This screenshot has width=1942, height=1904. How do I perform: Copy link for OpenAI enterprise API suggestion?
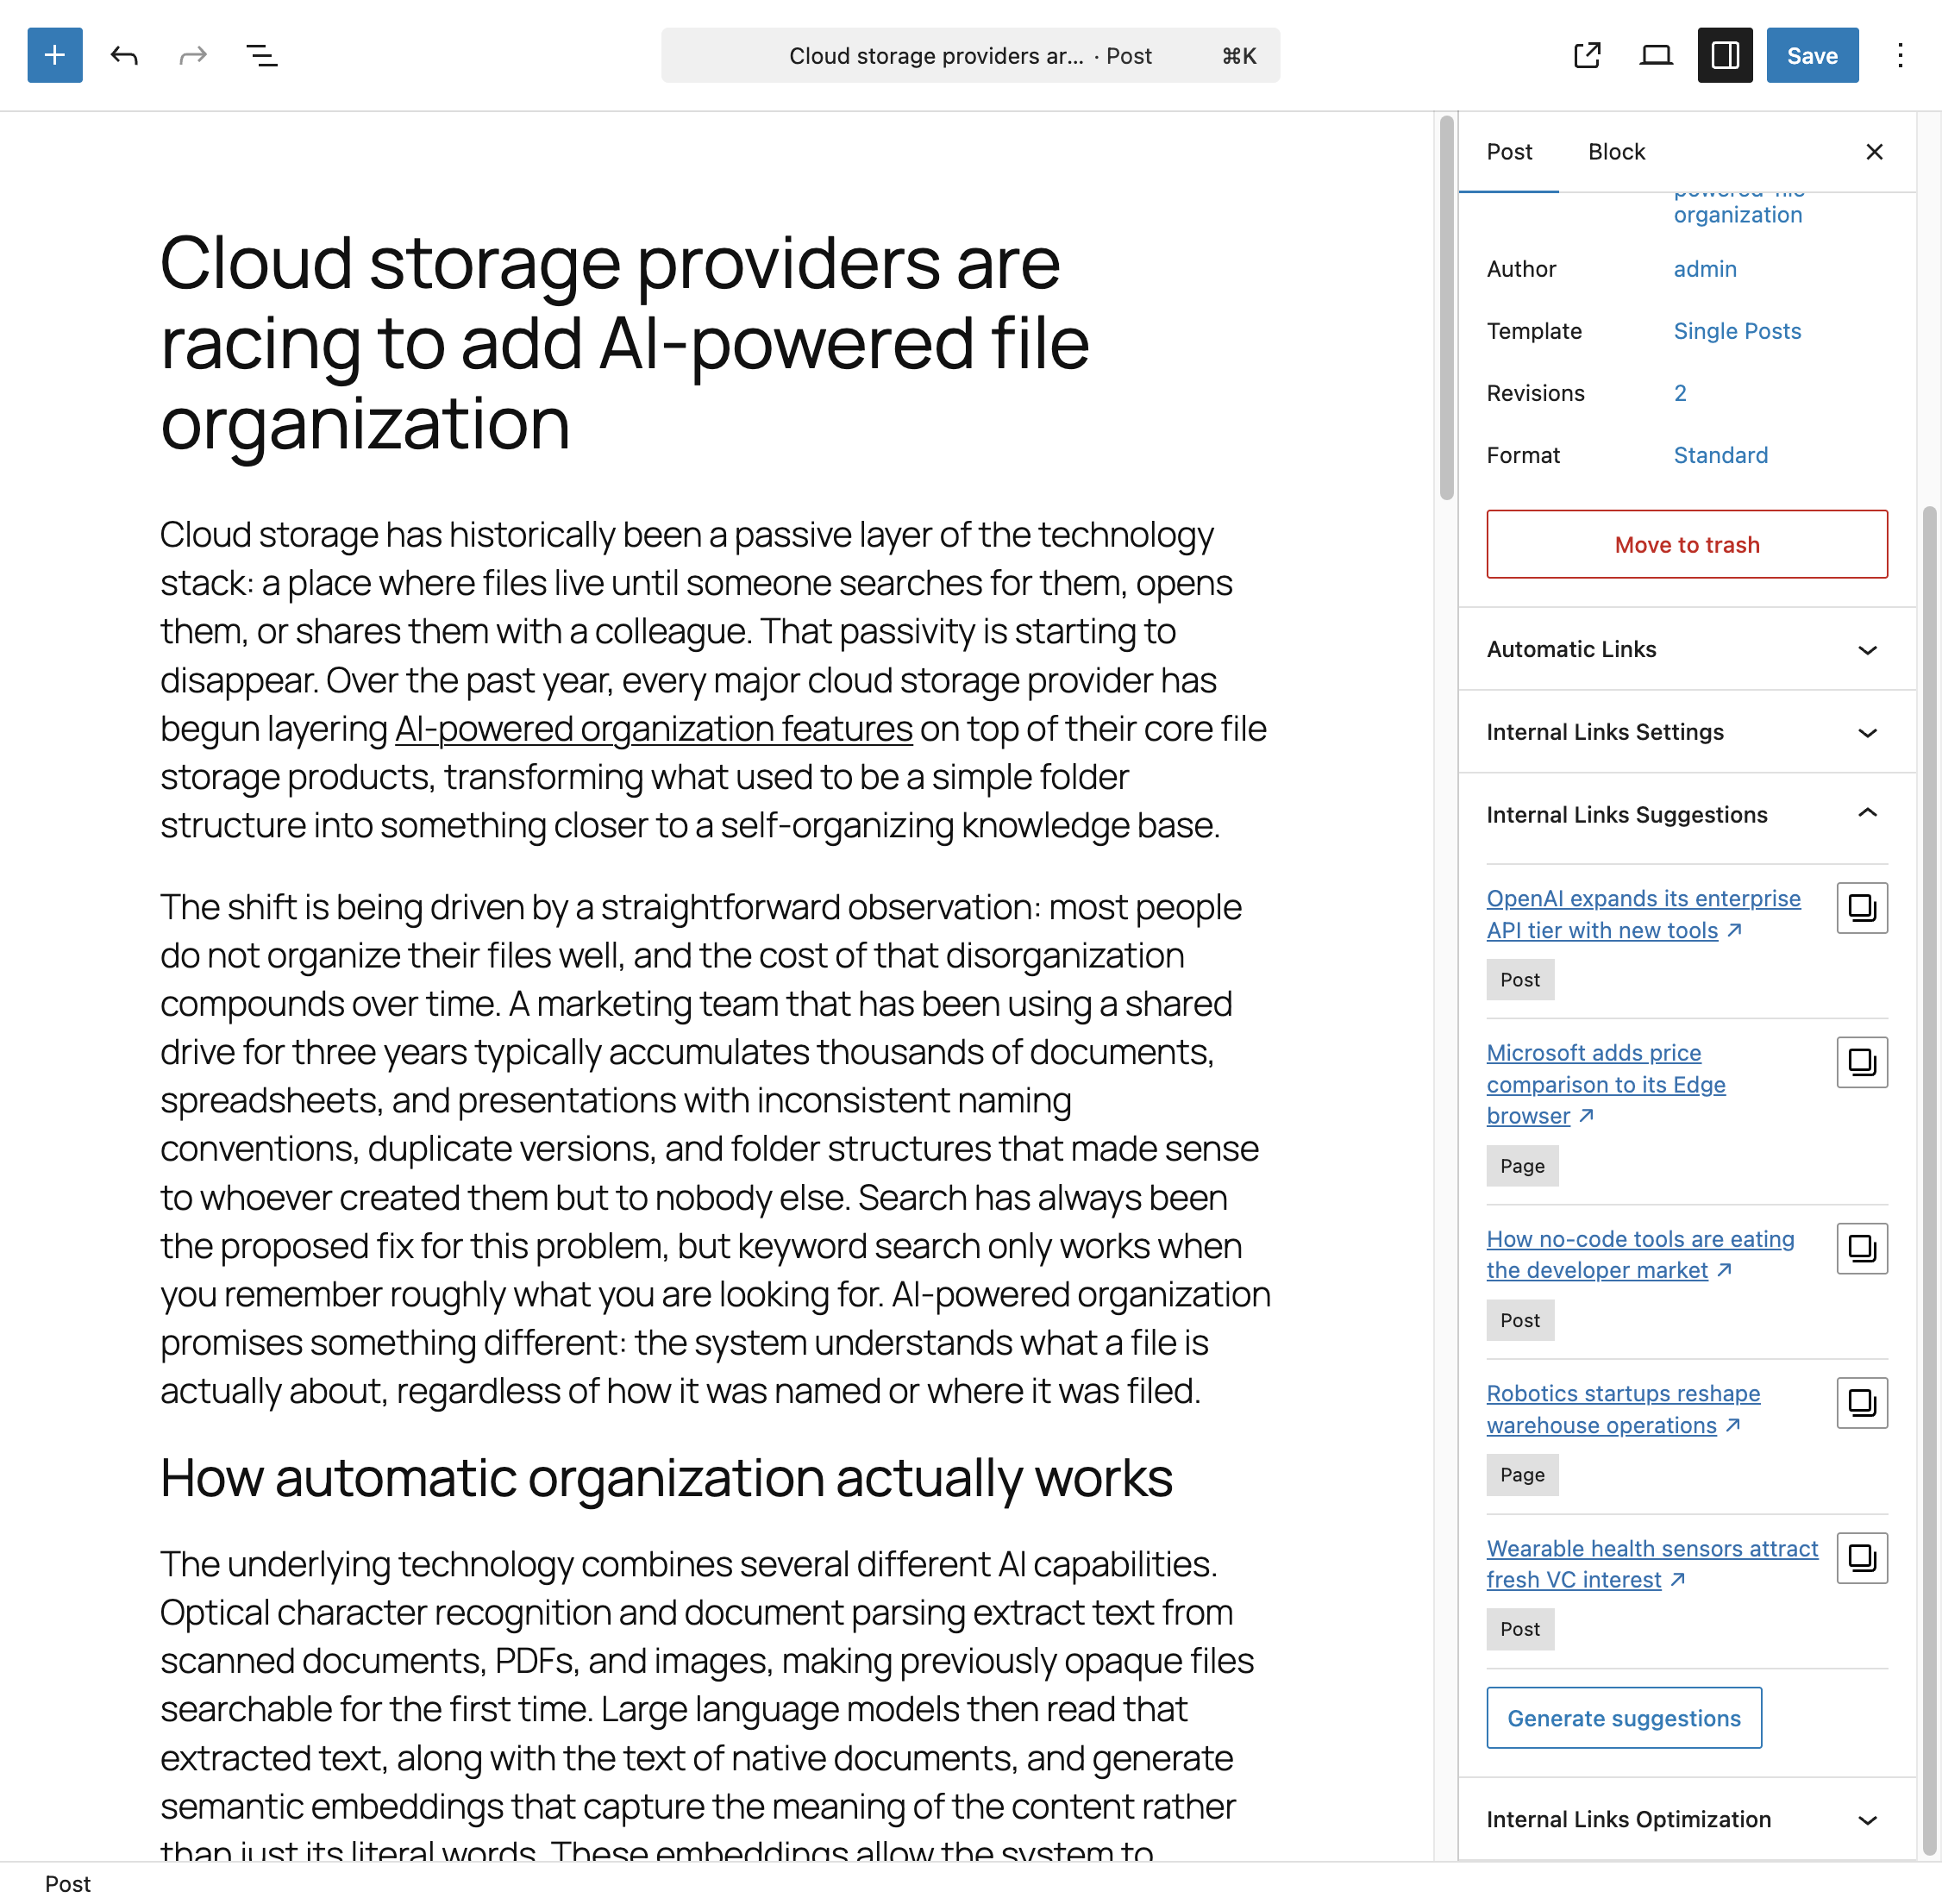pos(1862,908)
